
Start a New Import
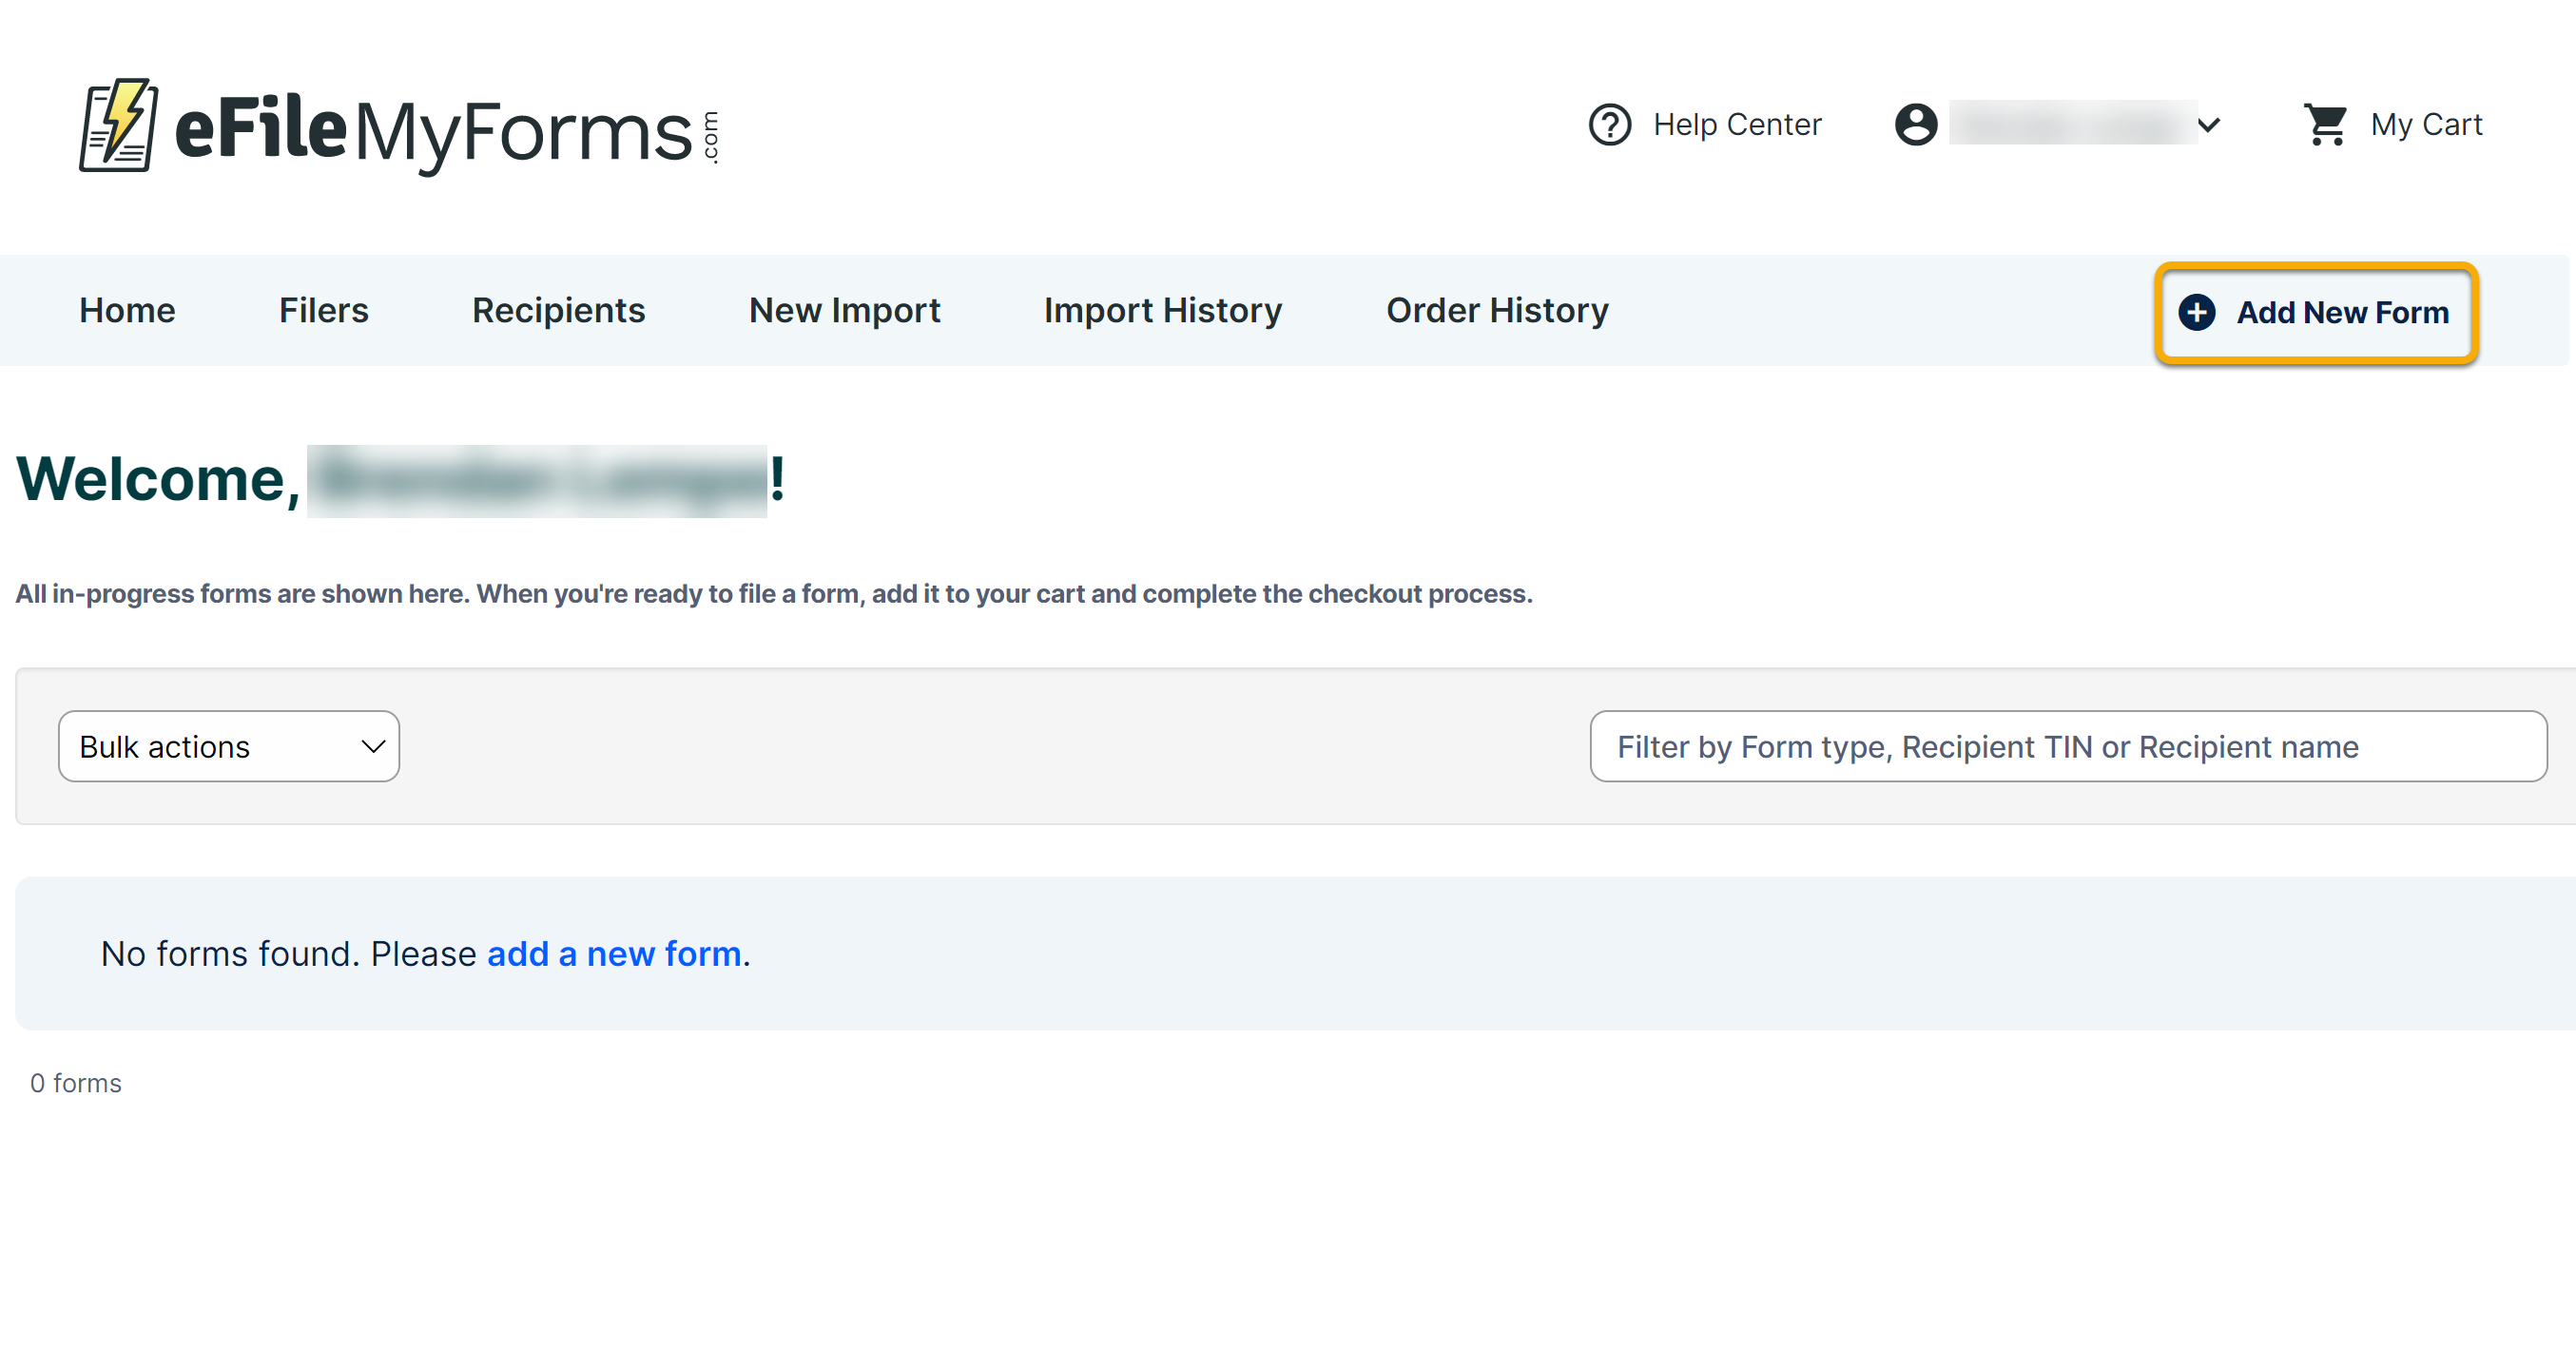(x=844, y=310)
